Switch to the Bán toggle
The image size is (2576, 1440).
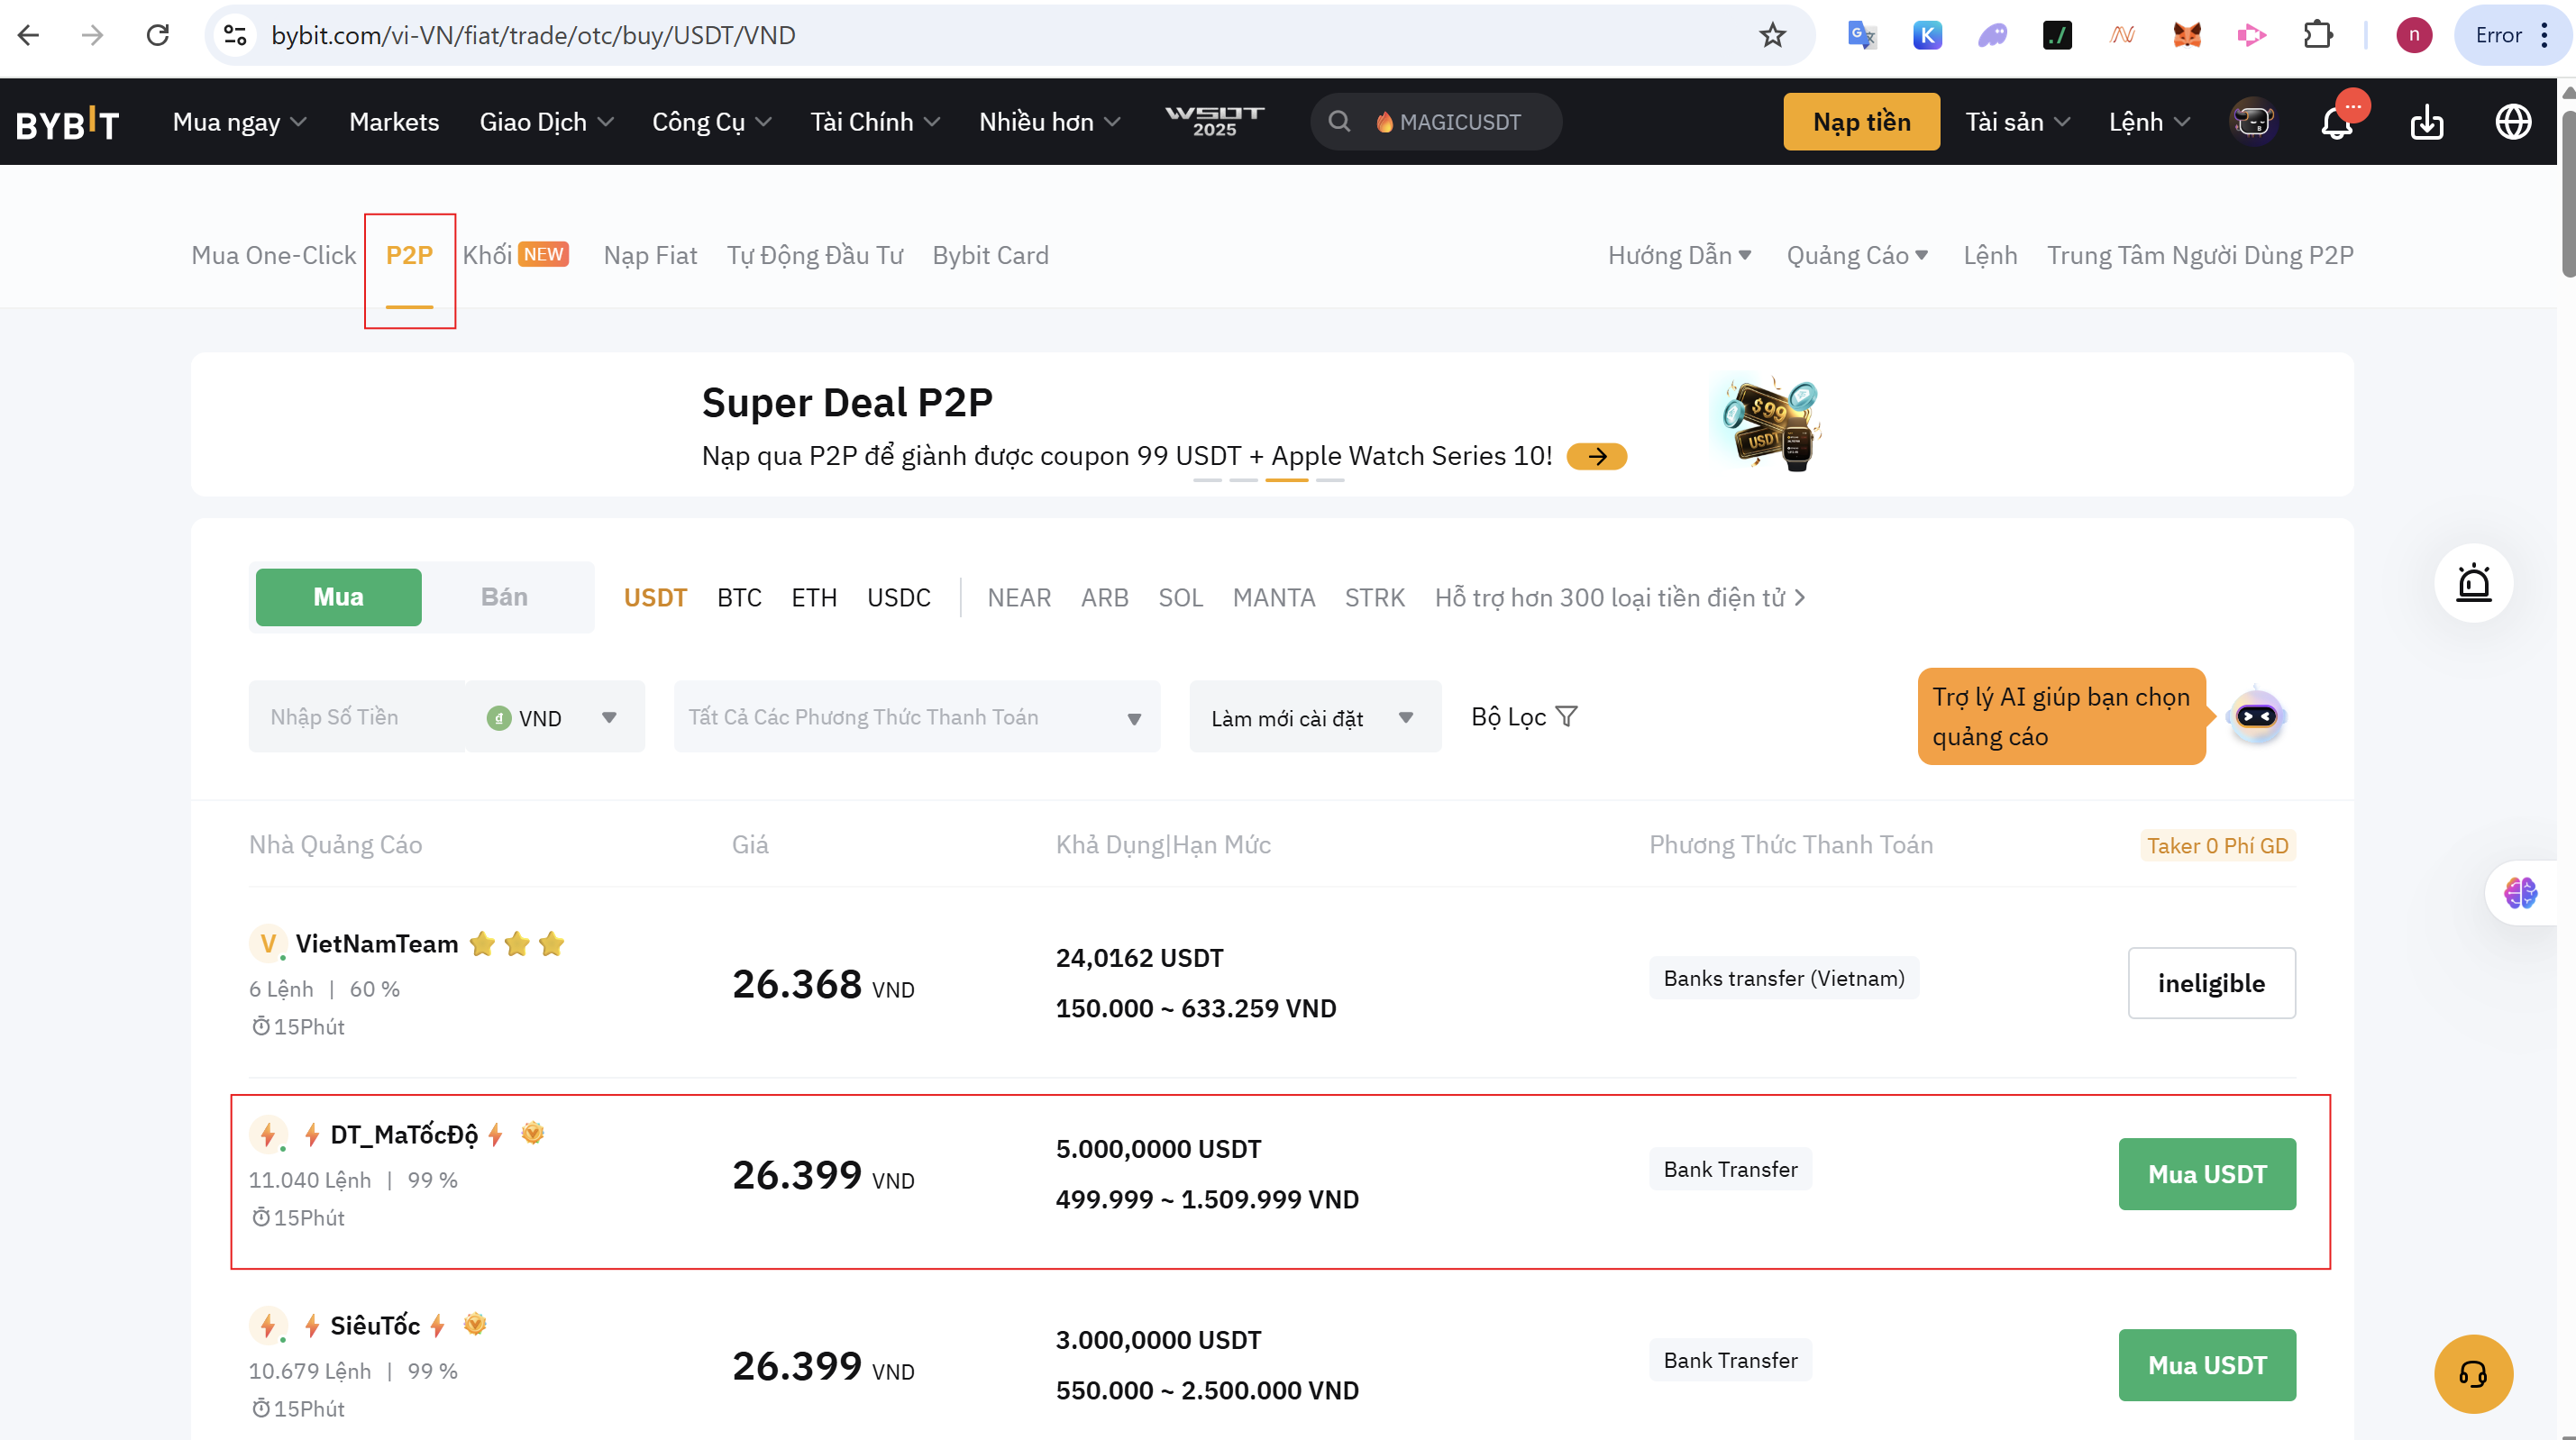coord(504,597)
